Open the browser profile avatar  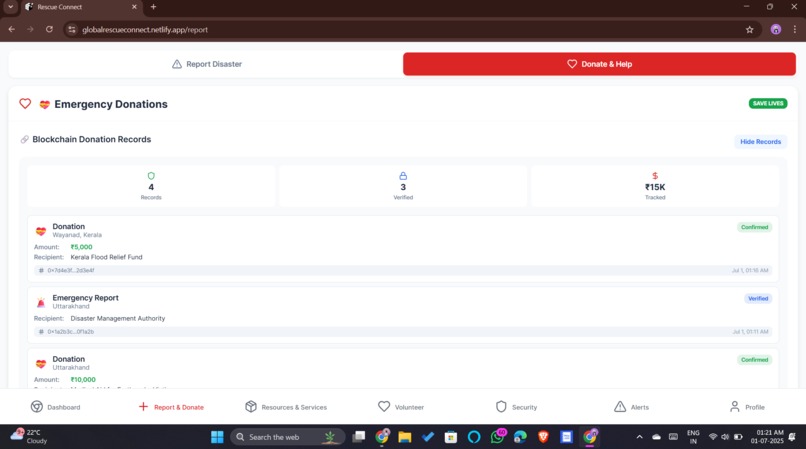point(776,30)
